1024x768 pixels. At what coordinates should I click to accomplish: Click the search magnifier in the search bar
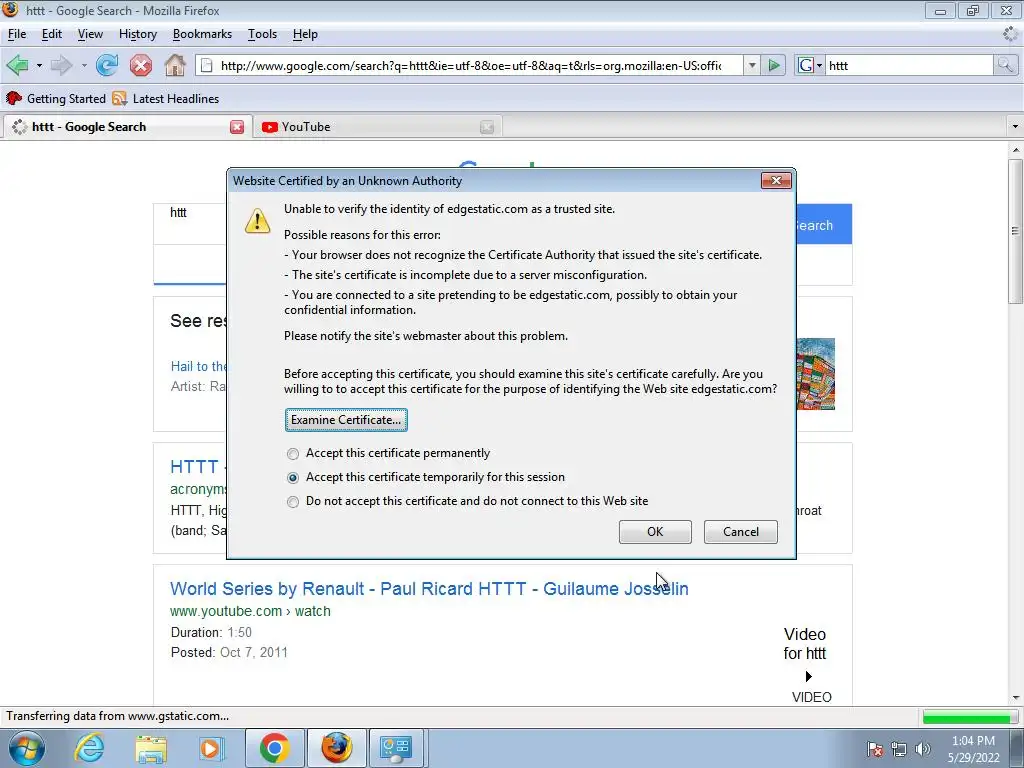(x=1005, y=65)
